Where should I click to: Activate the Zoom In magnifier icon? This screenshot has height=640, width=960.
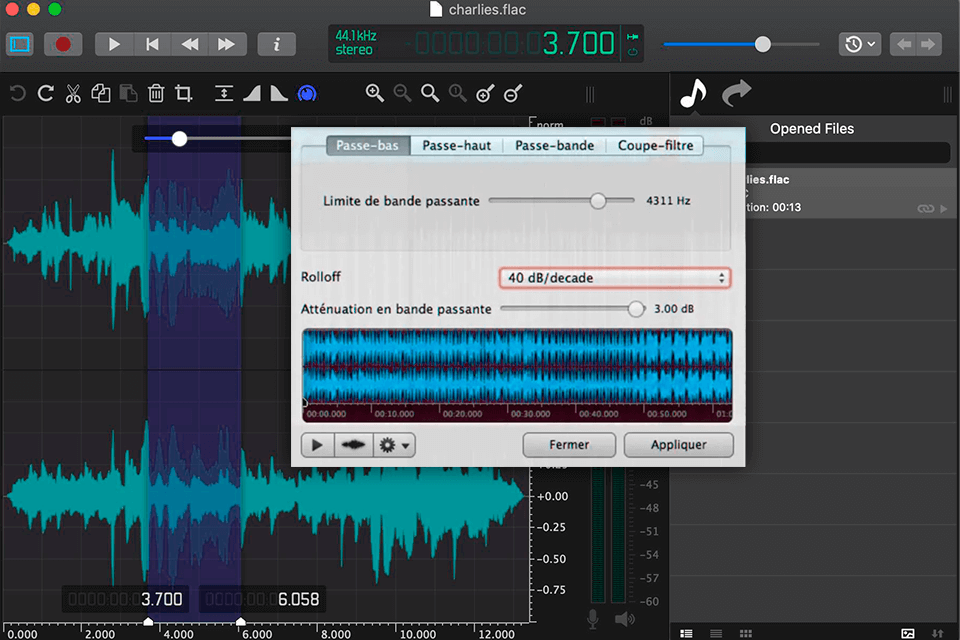tap(375, 93)
